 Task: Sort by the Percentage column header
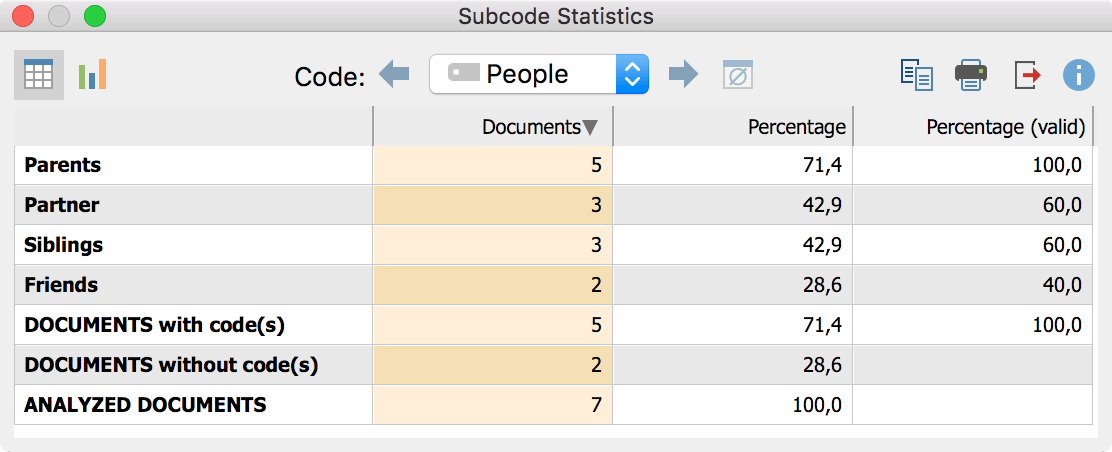point(733,126)
